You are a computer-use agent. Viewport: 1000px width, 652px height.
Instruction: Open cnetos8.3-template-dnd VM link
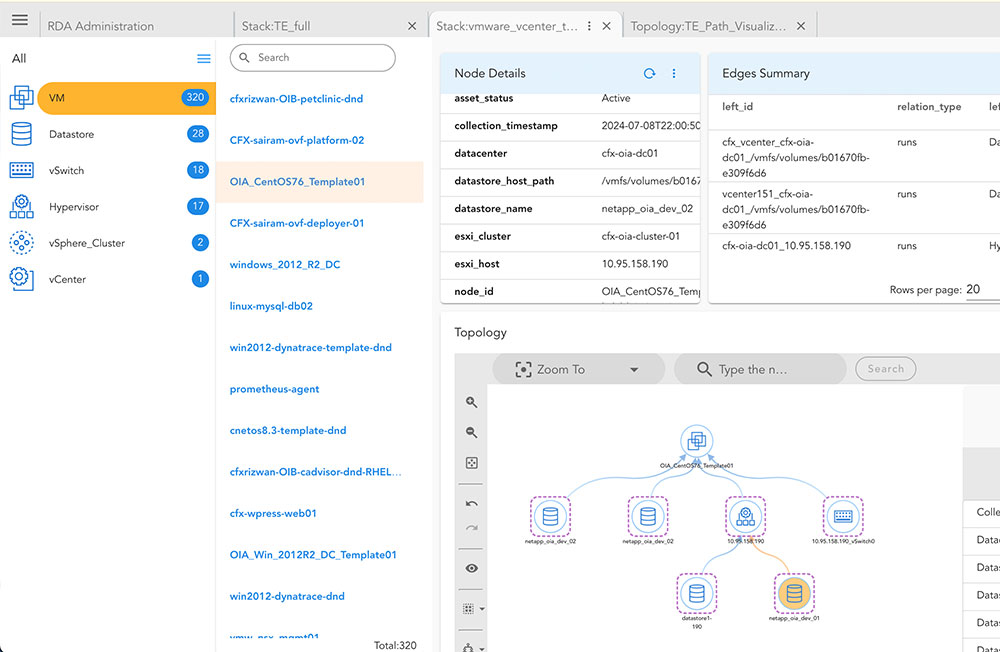(x=288, y=431)
